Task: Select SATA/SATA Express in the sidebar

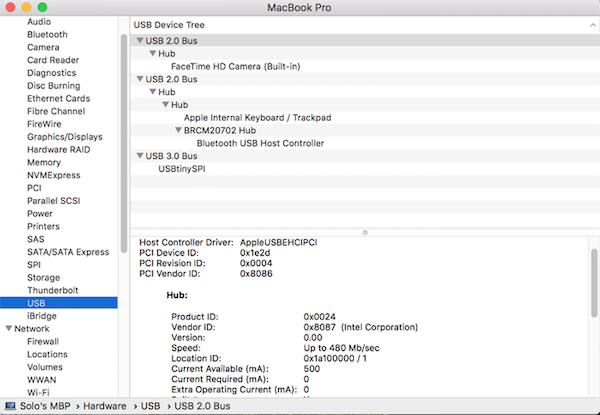Action: 68,252
